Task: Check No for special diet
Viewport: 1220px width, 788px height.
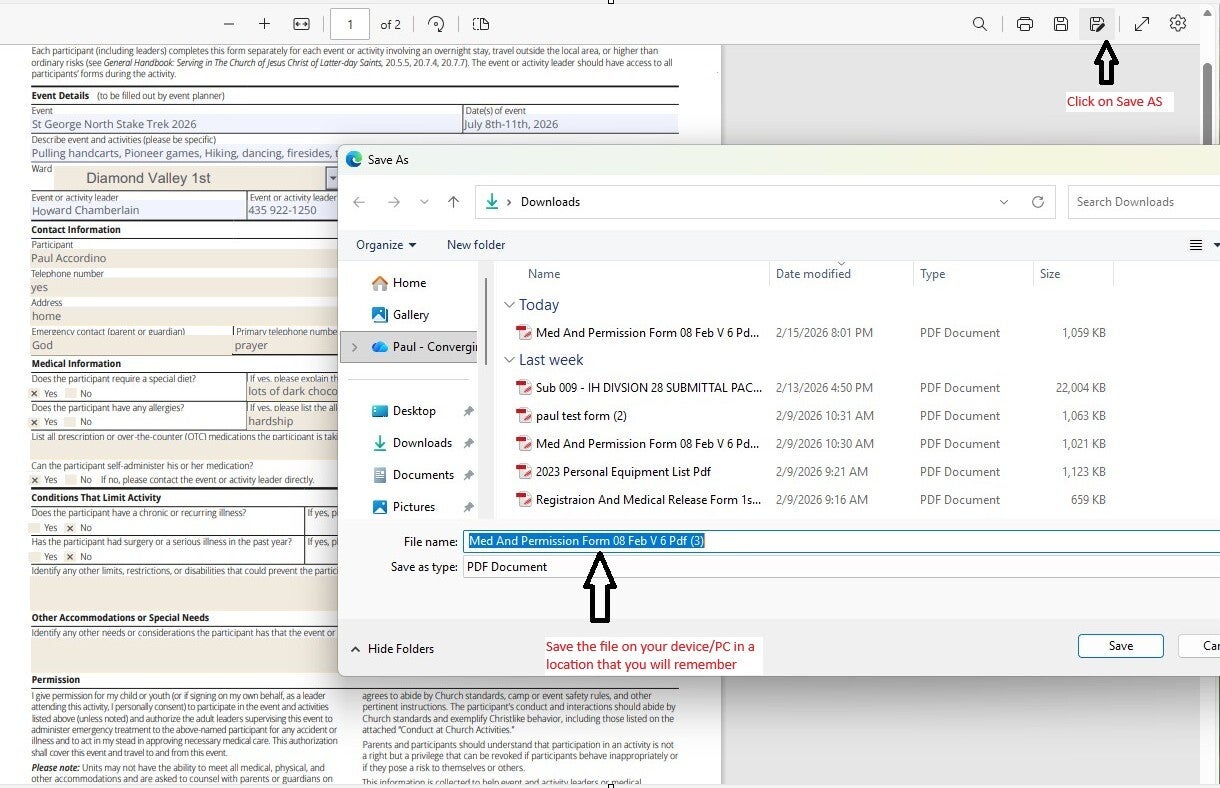Action: tap(71, 394)
